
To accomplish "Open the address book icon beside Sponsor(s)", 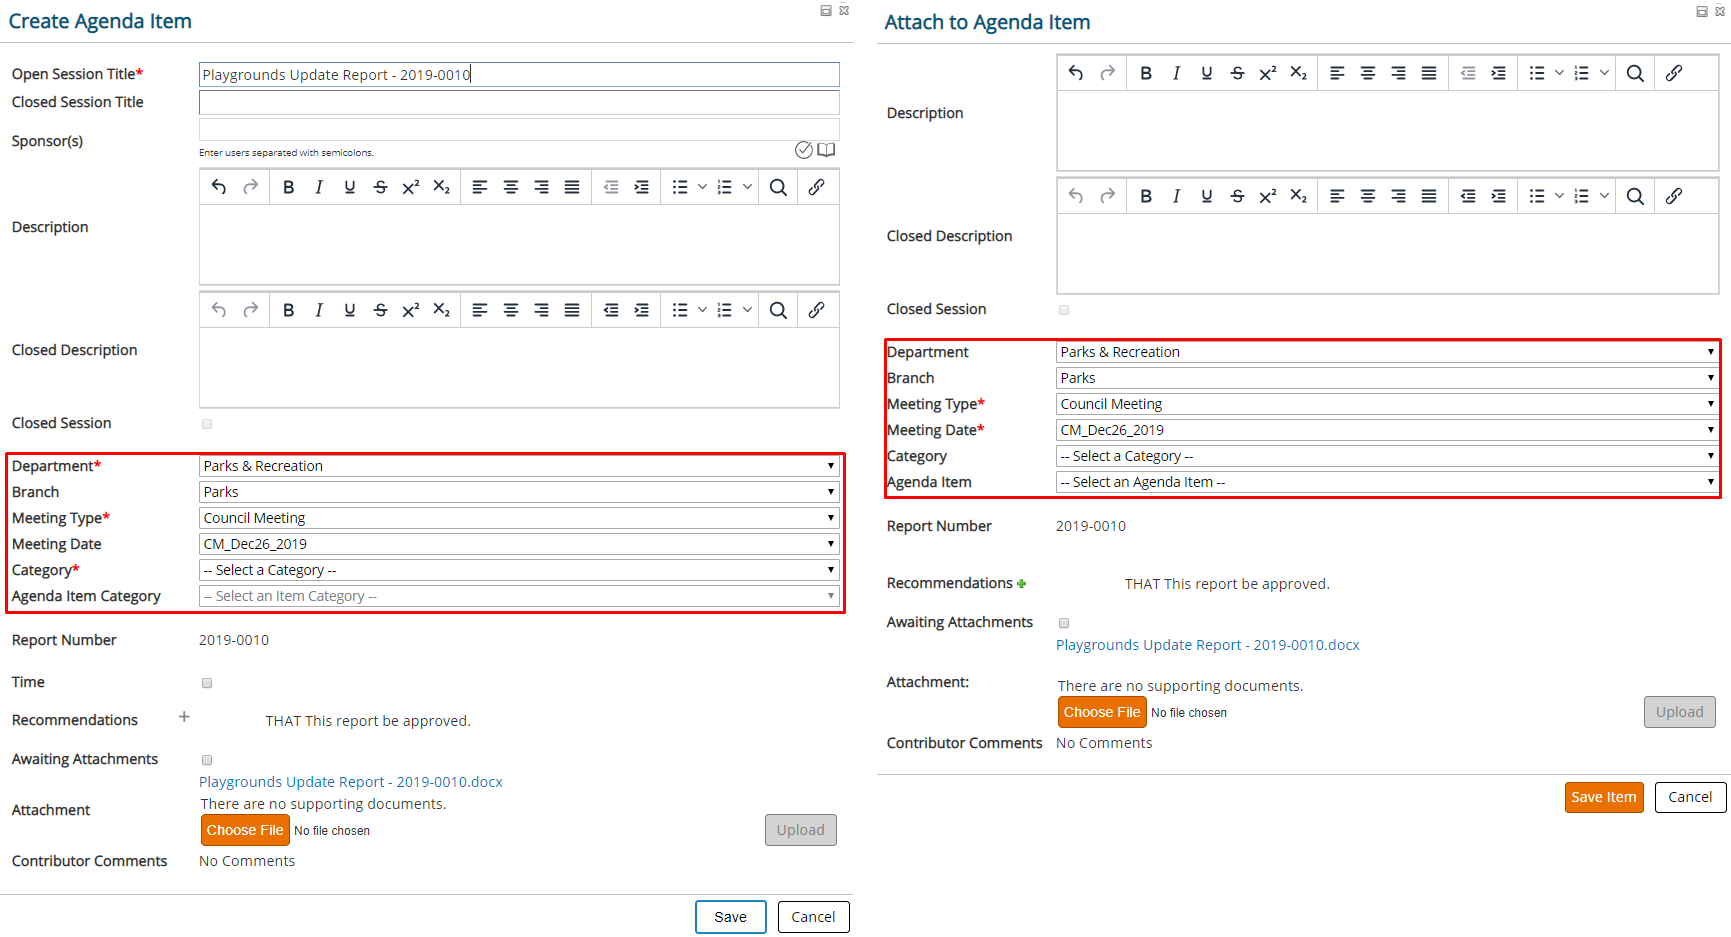I will [x=826, y=150].
